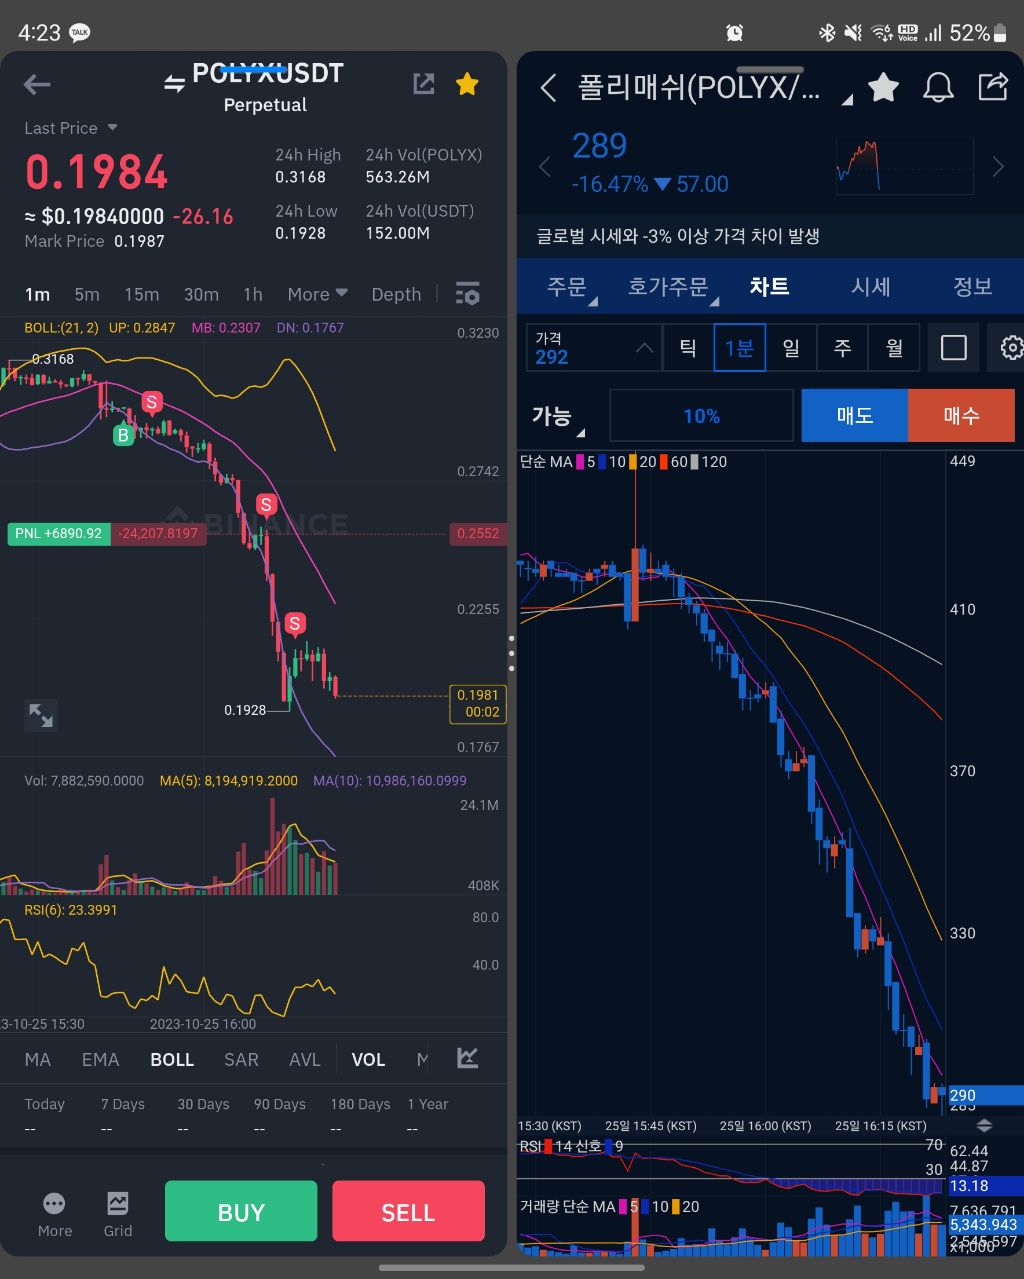Tap the 7 Days performance label
Viewport: 1024px width, 1279px height.
(123, 1104)
